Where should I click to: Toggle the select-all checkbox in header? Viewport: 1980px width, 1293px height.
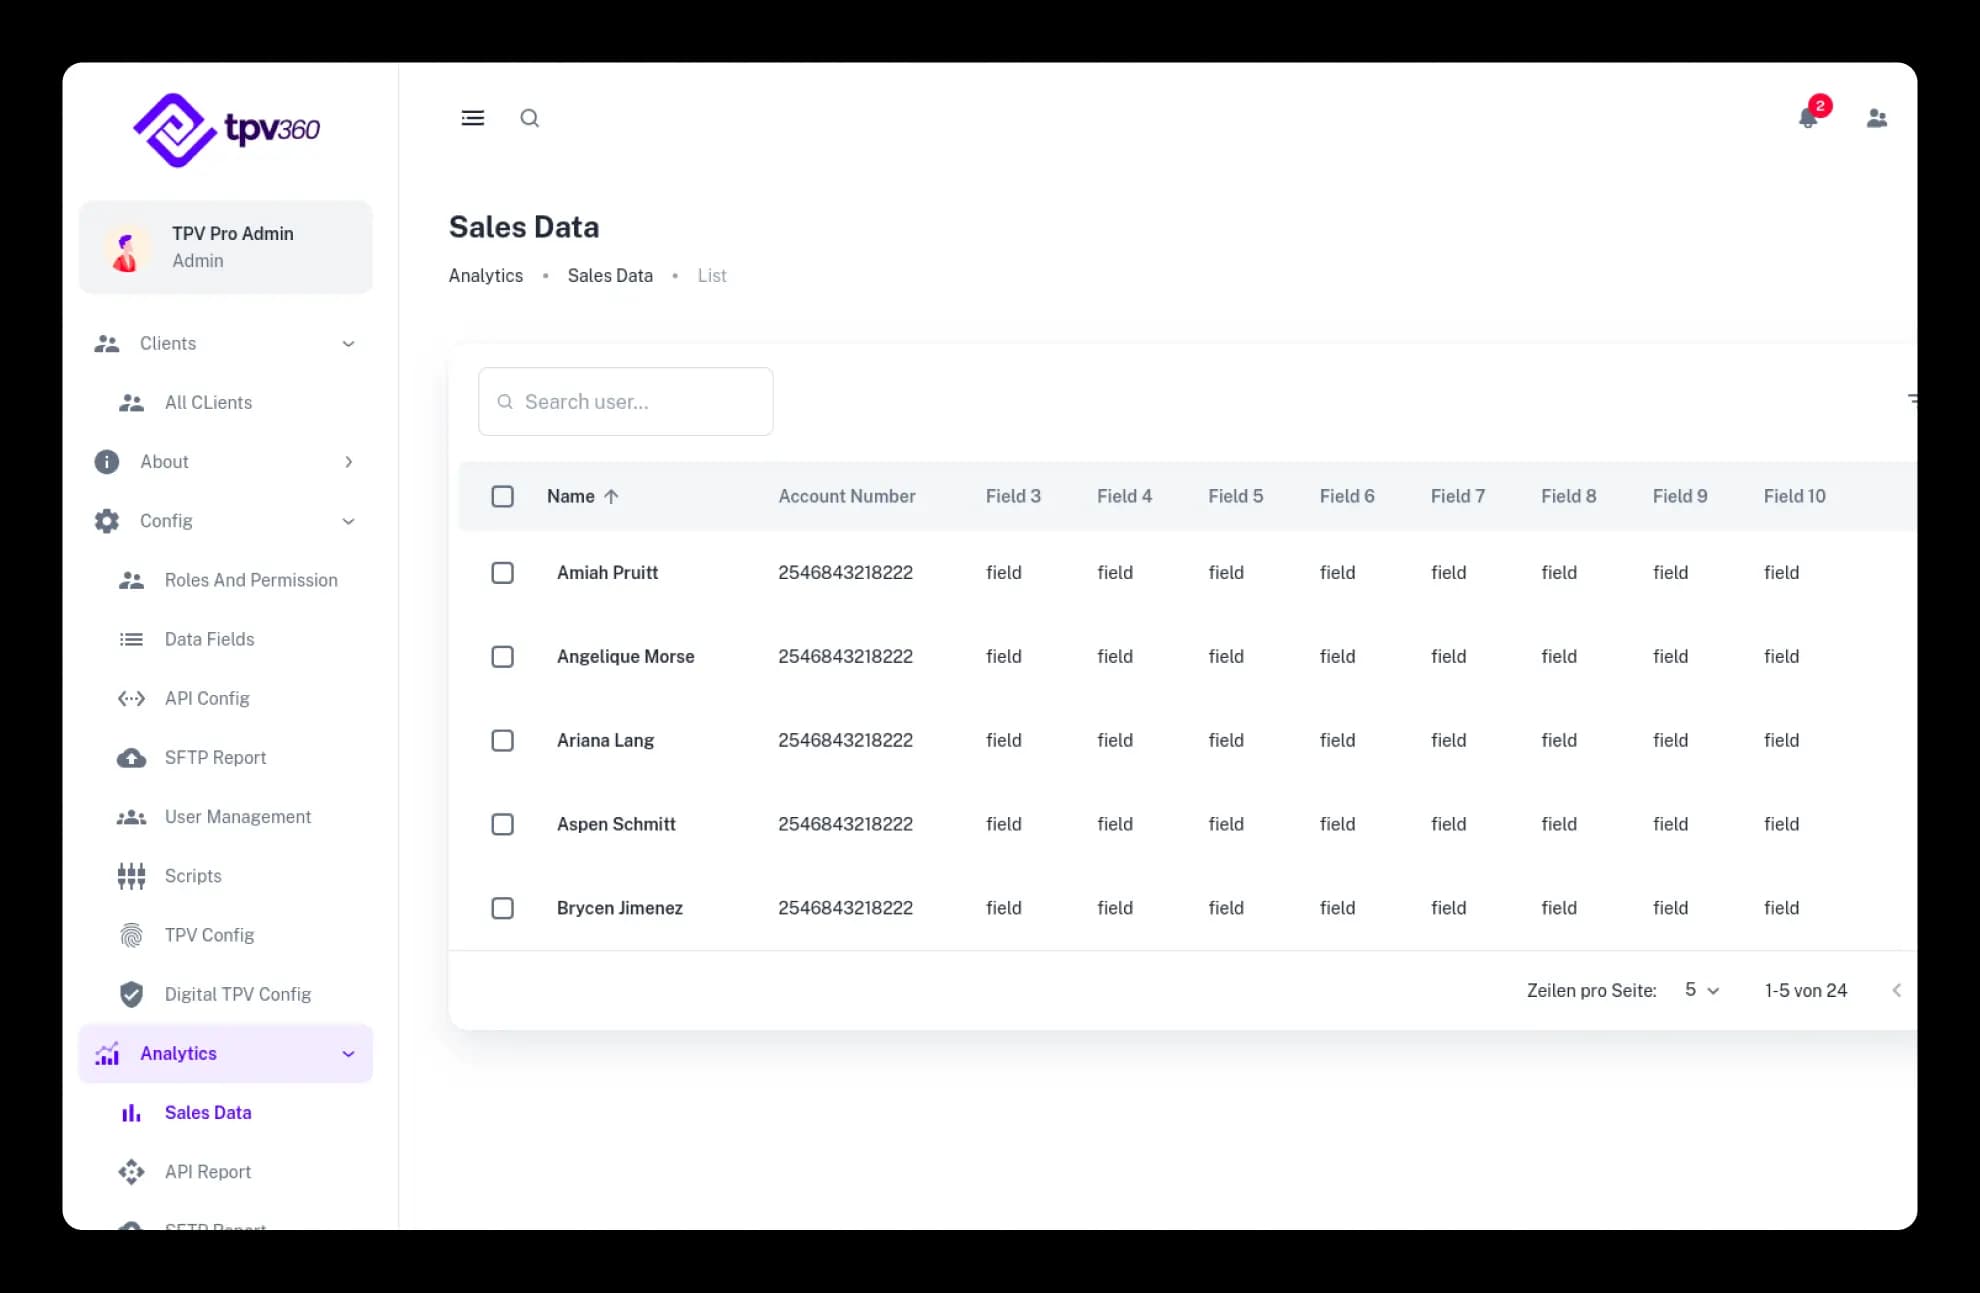pyautogui.click(x=503, y=497)
